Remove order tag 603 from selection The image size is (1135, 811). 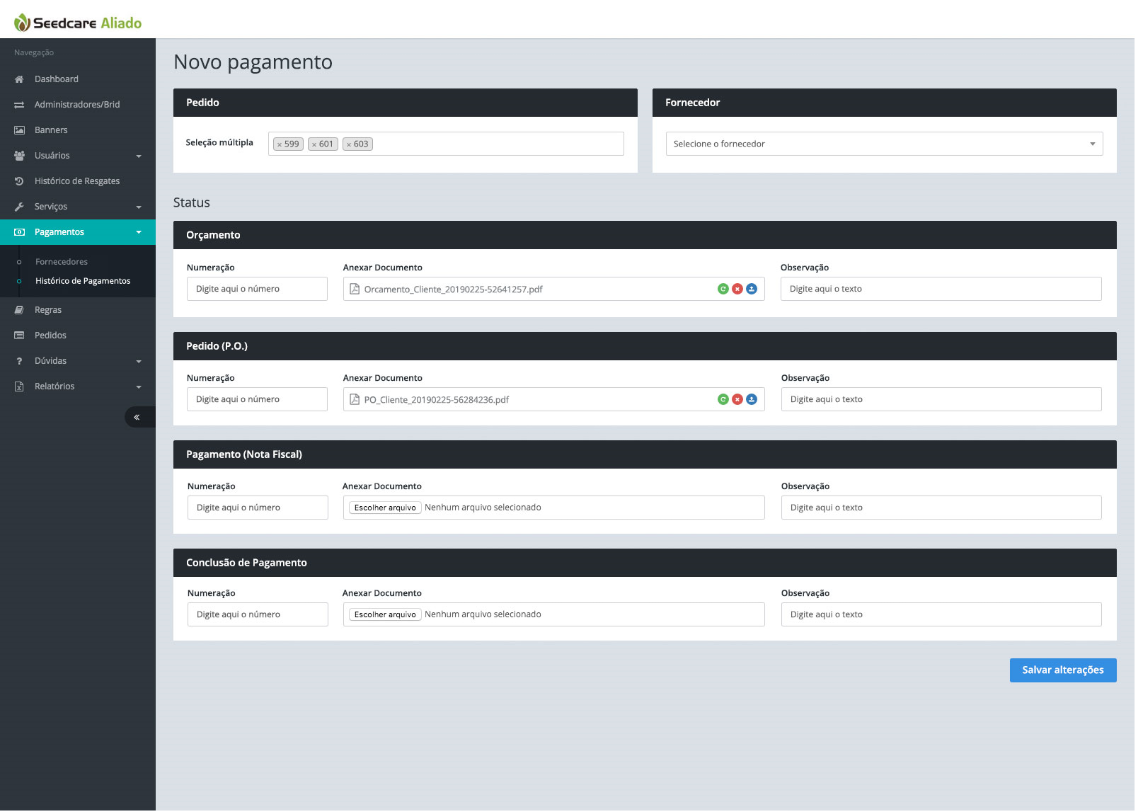coord(349,144)
